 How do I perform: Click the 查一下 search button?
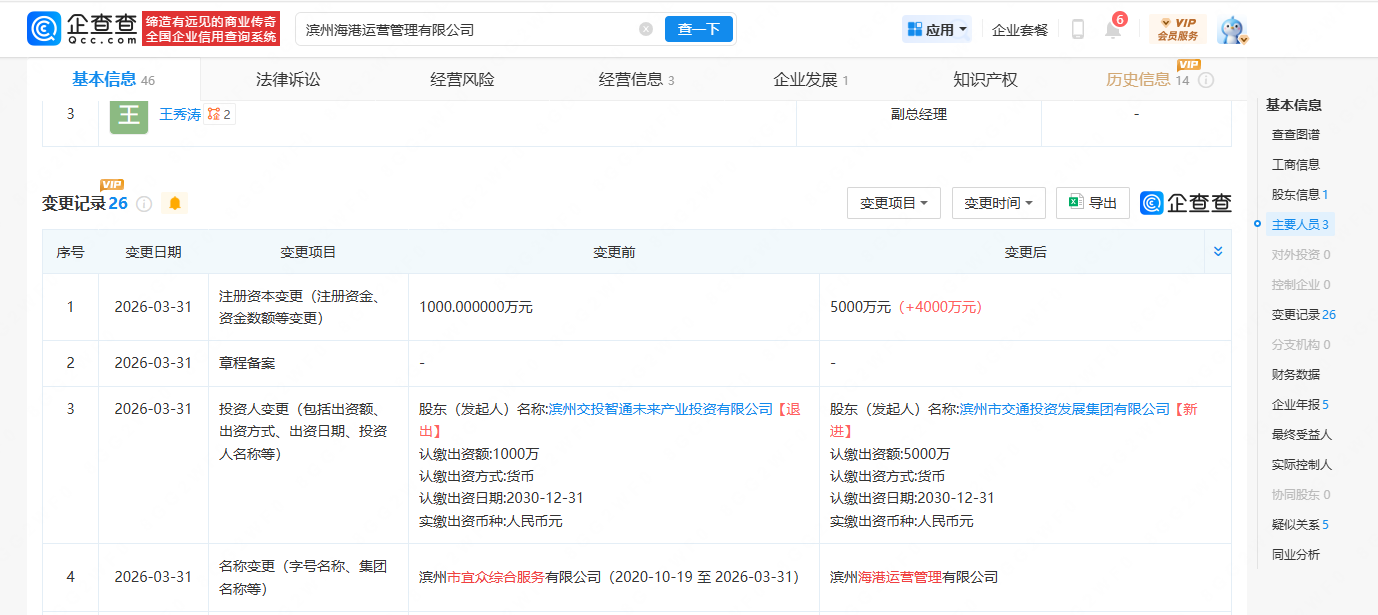tap(698, 29)
